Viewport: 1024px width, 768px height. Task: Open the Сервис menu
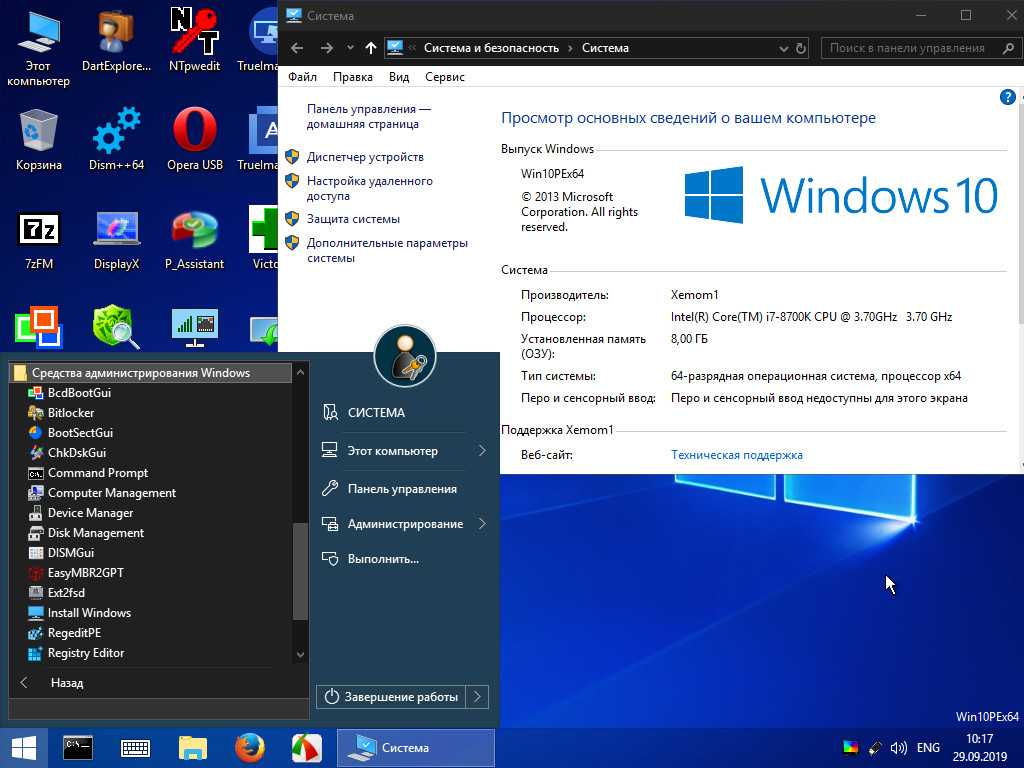(x=445, y=77)
